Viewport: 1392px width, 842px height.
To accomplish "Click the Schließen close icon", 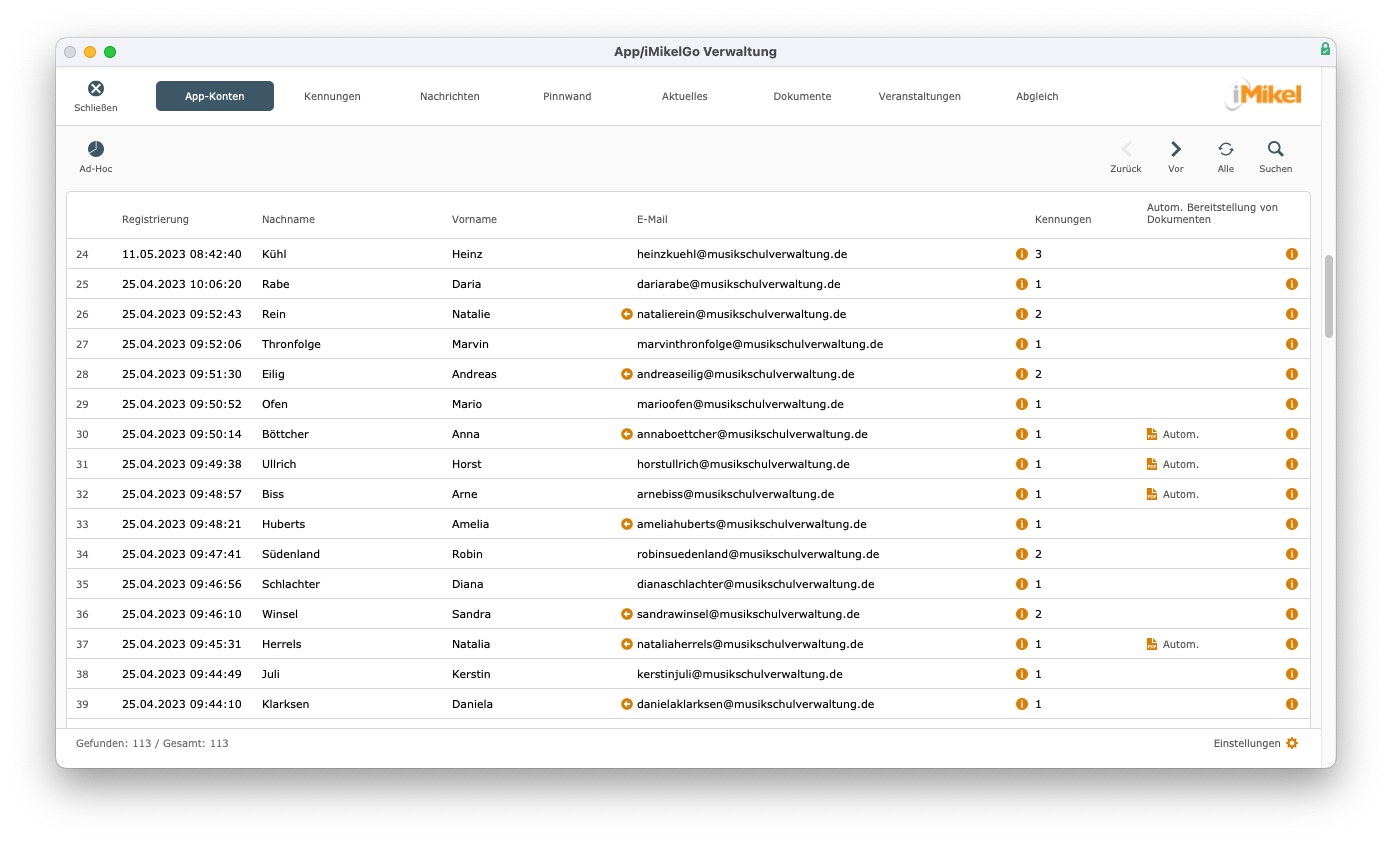I will click(x=96, y=89).
